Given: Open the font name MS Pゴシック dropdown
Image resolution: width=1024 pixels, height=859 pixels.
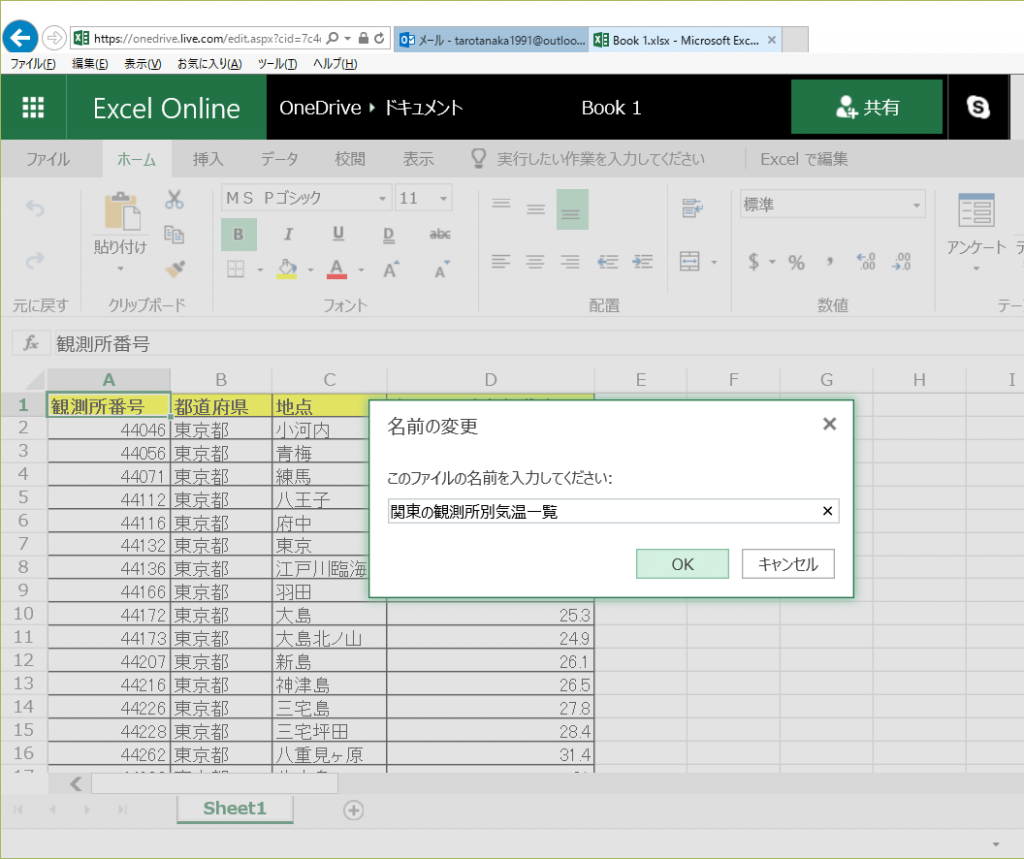Looking at the screenshot, I should [383, 198].
